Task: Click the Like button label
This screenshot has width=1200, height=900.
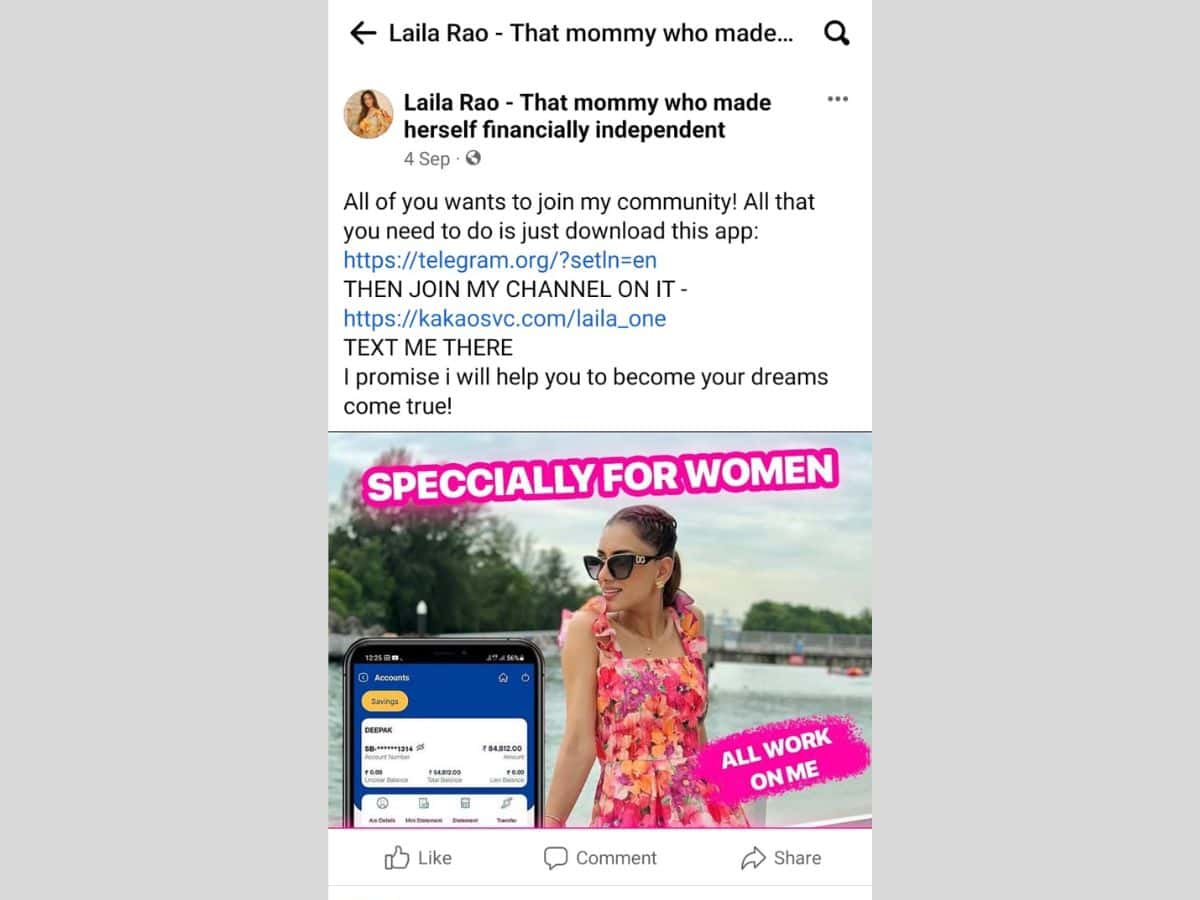Action: click(435, 858)
